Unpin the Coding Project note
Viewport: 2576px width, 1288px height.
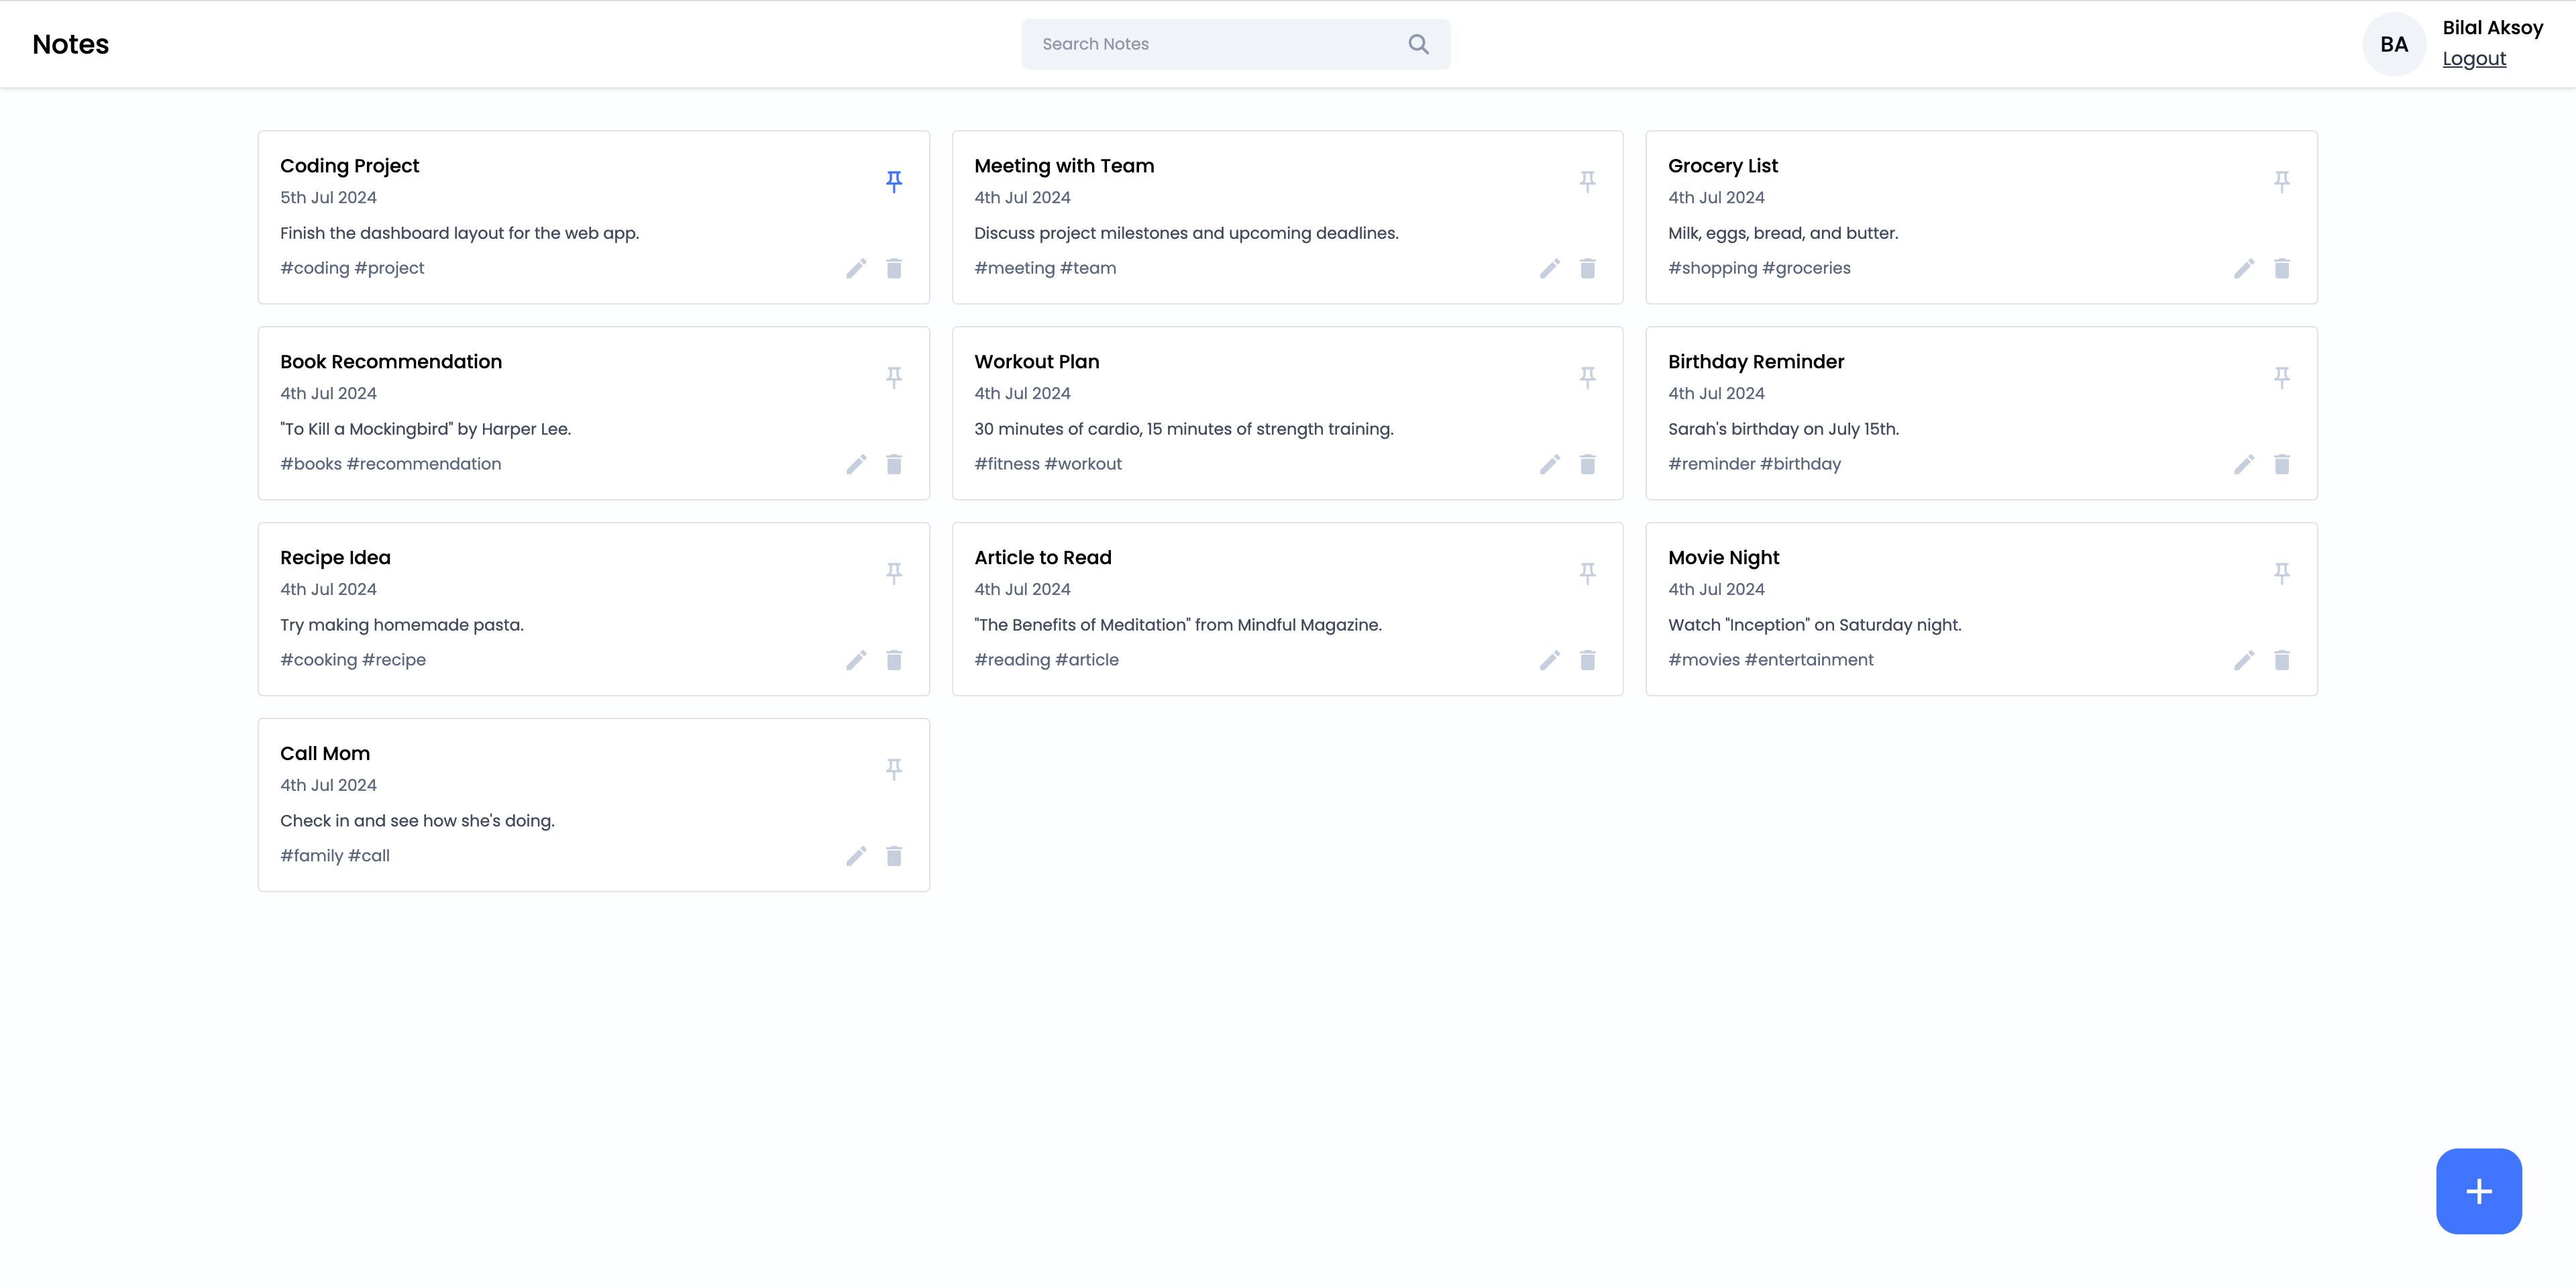[894, 181]
